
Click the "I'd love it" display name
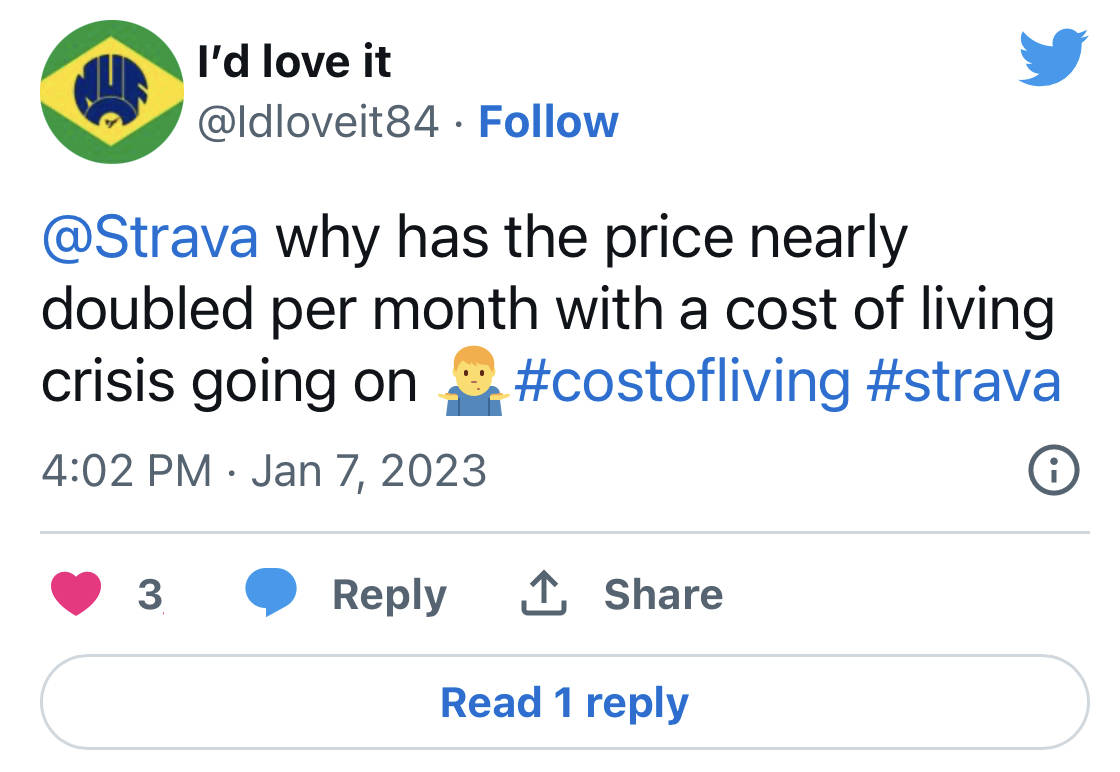(294, 62)
